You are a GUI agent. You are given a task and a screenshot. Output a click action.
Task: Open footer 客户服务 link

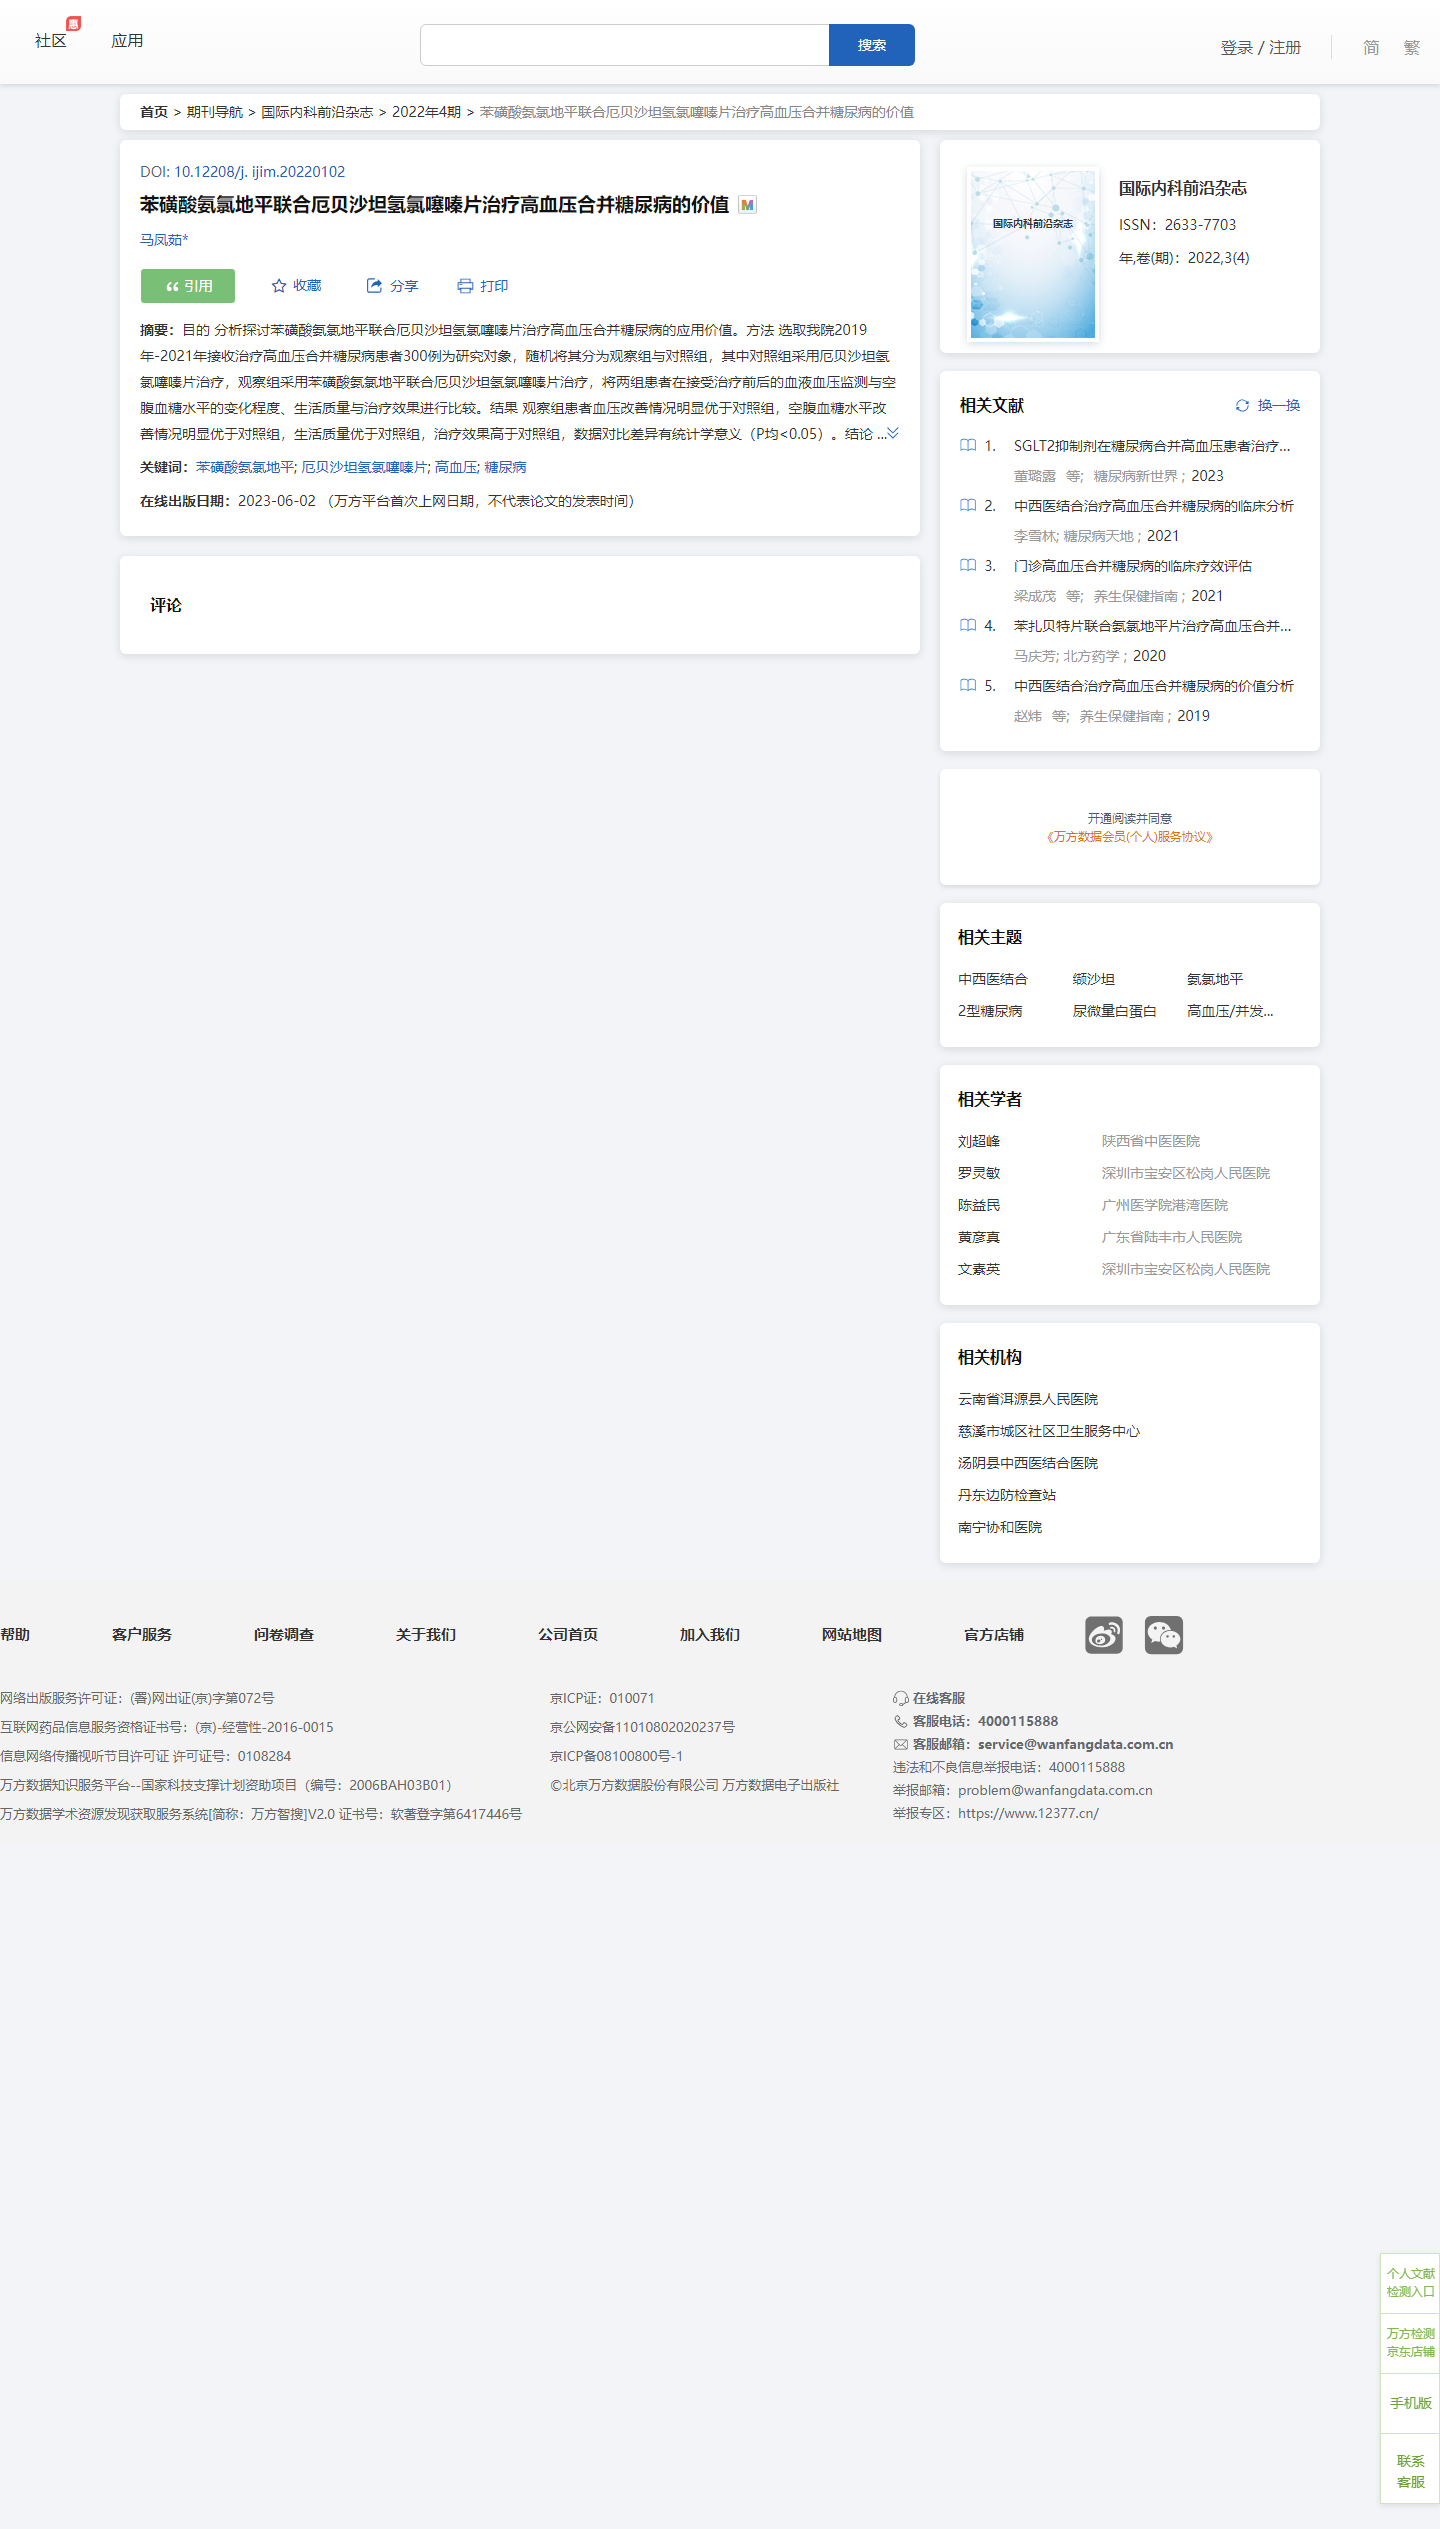(142, 1635)
